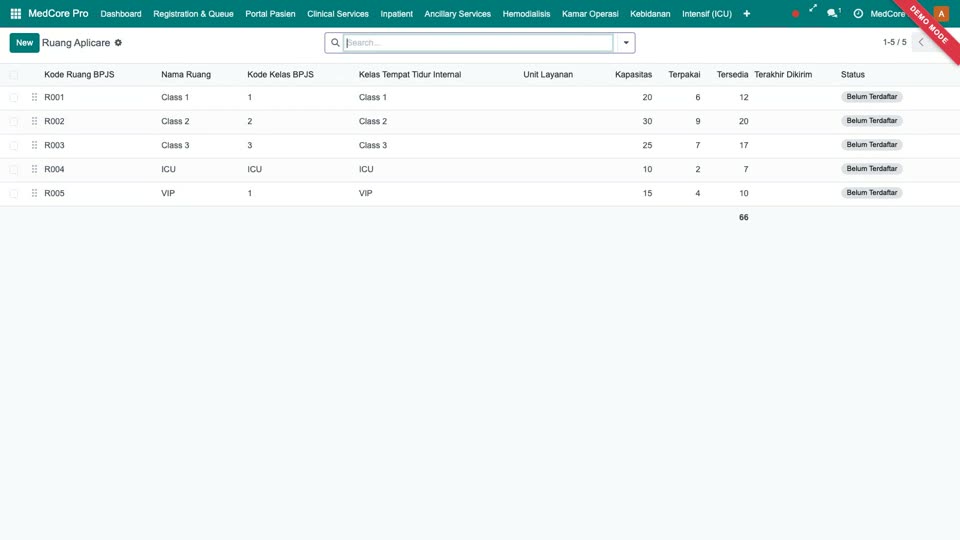
Task: Click the New button
Action: [x=24, y=43]
